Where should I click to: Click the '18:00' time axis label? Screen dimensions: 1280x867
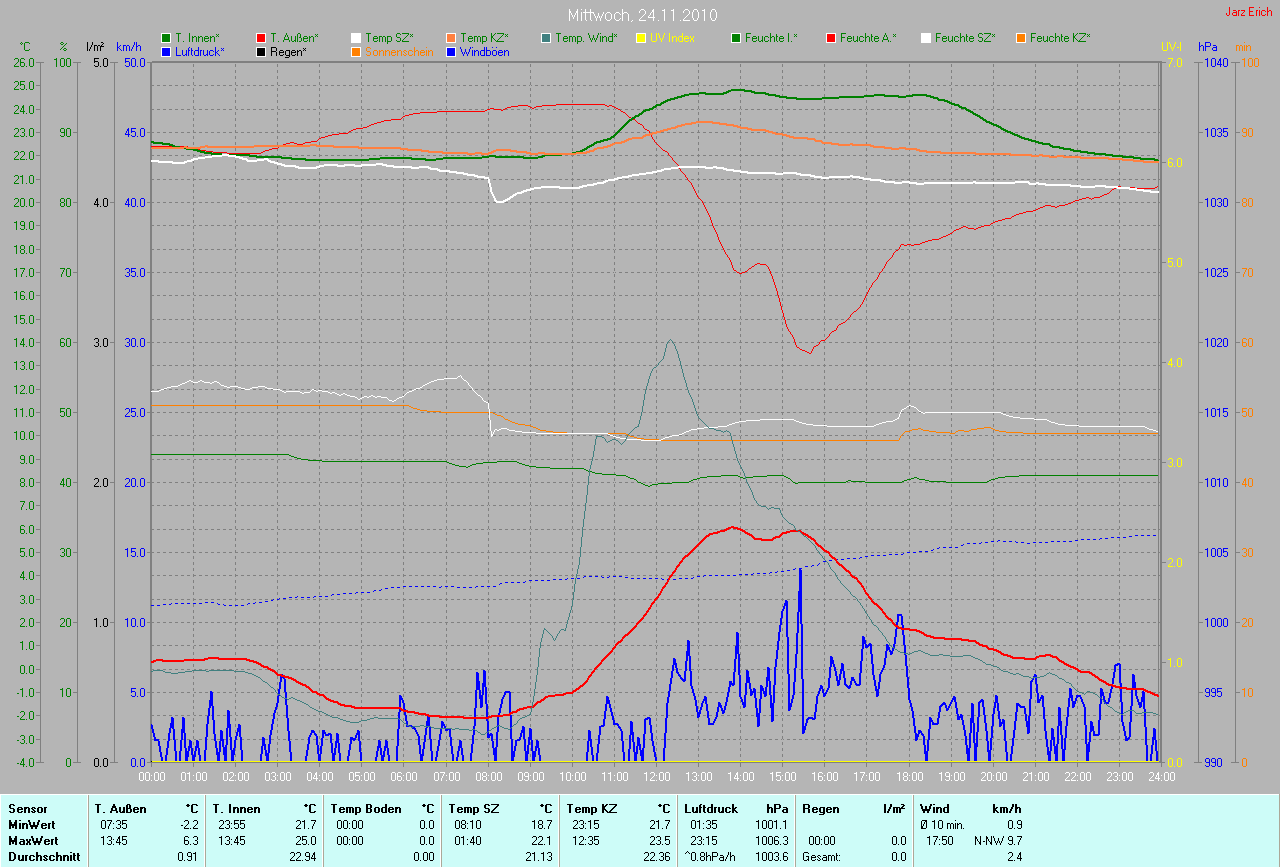[909, 776]
